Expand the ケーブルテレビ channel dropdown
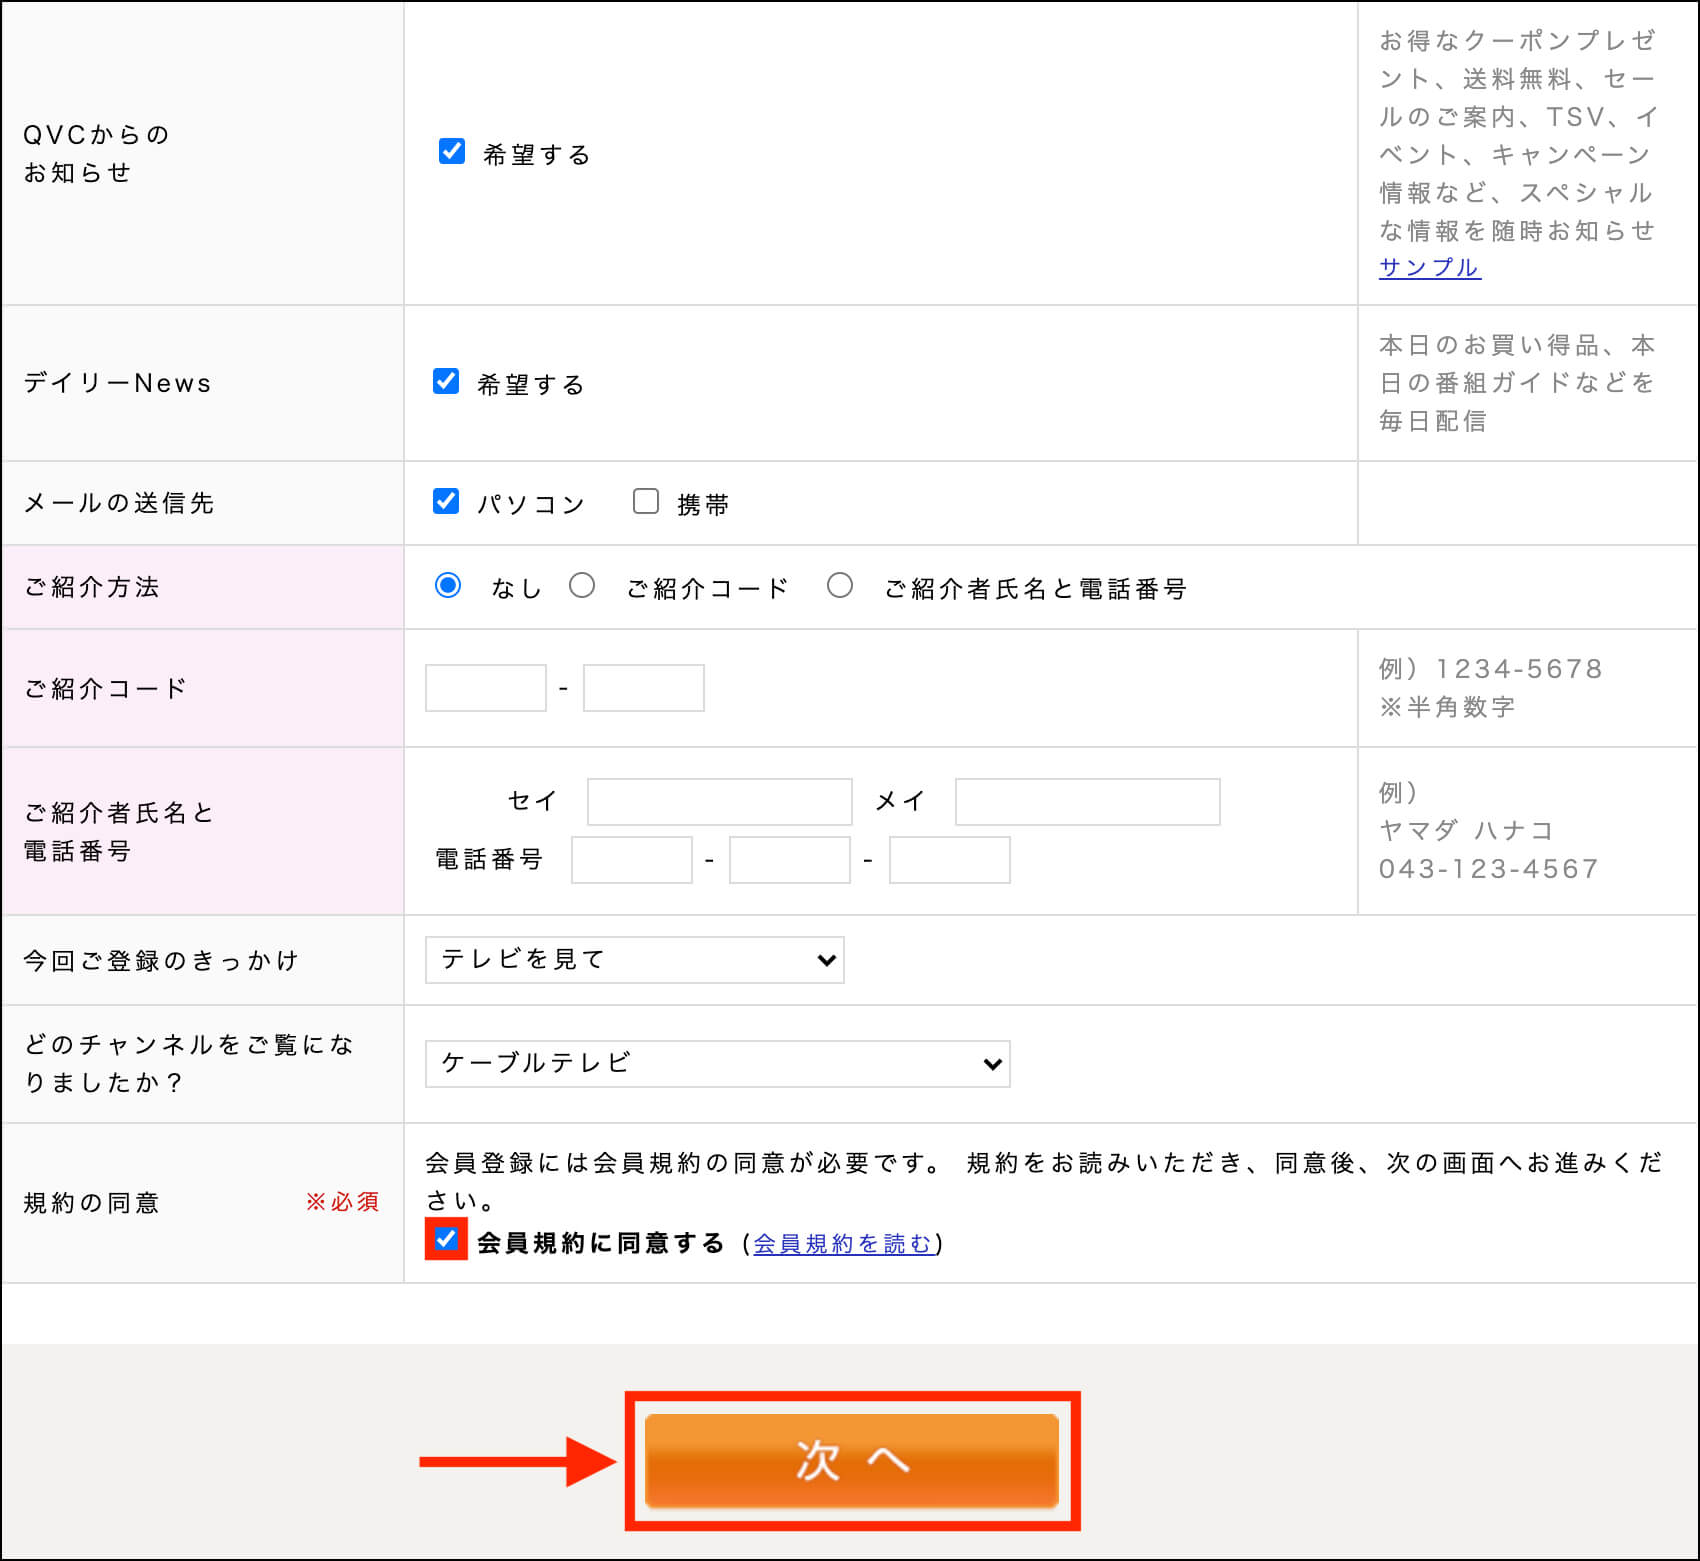The image size is (1700, 1561). [x=717, y=1064]
